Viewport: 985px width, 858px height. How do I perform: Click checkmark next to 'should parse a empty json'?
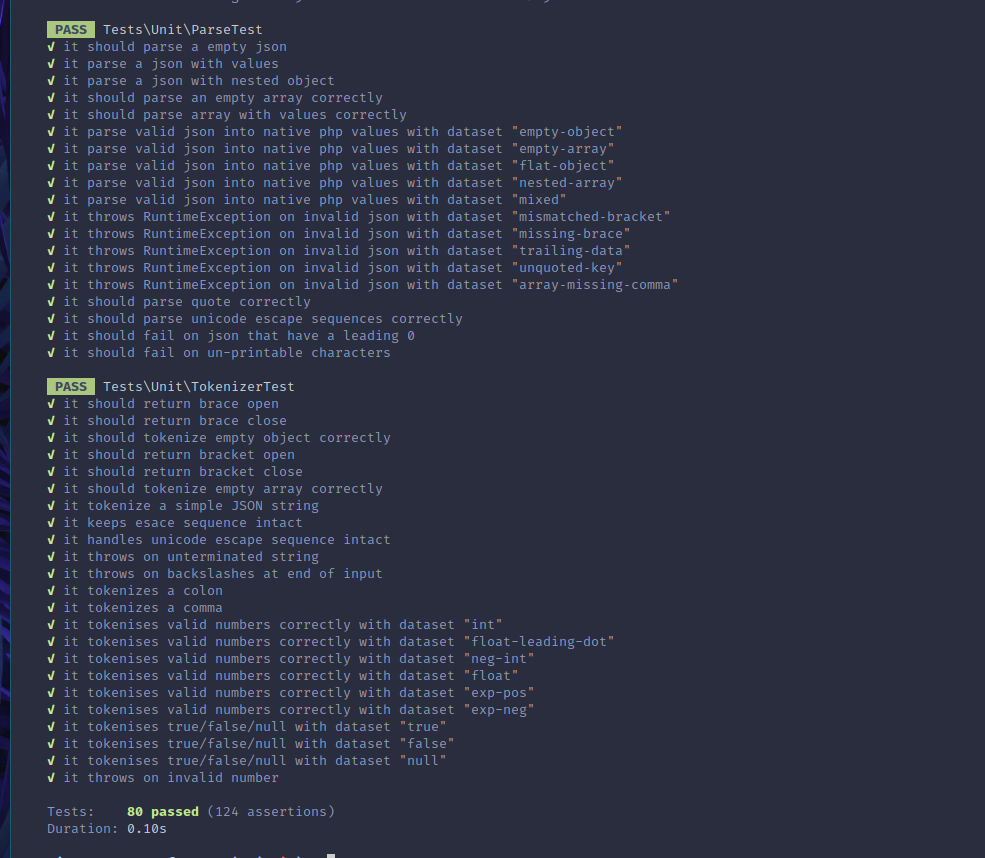tap(51, 46)
